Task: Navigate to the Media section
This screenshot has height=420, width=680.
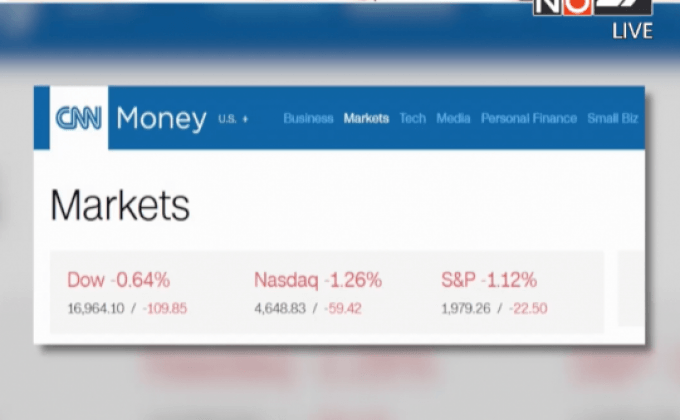Action: click(x=453, y=118)
